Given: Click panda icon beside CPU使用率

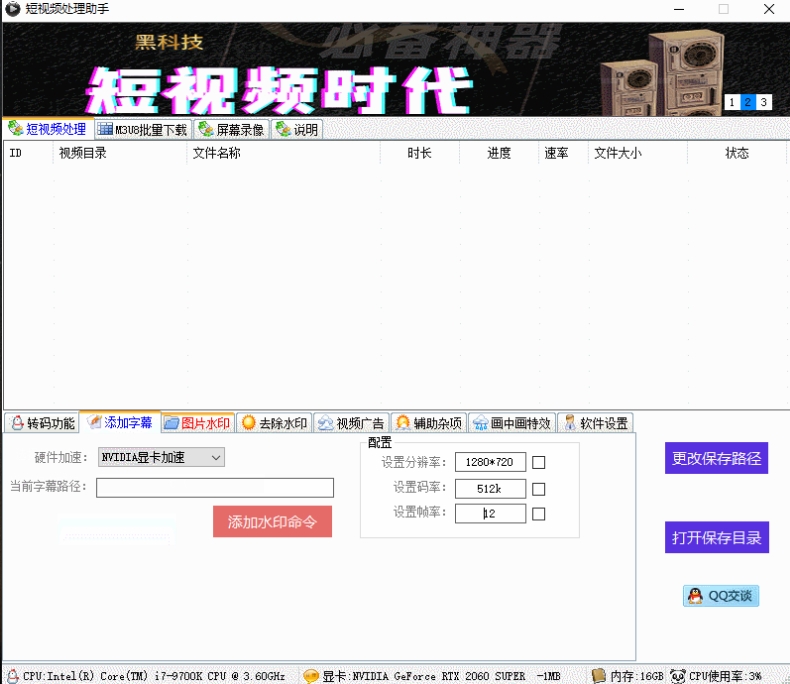Looking at the screenshot, I should 678,675.
